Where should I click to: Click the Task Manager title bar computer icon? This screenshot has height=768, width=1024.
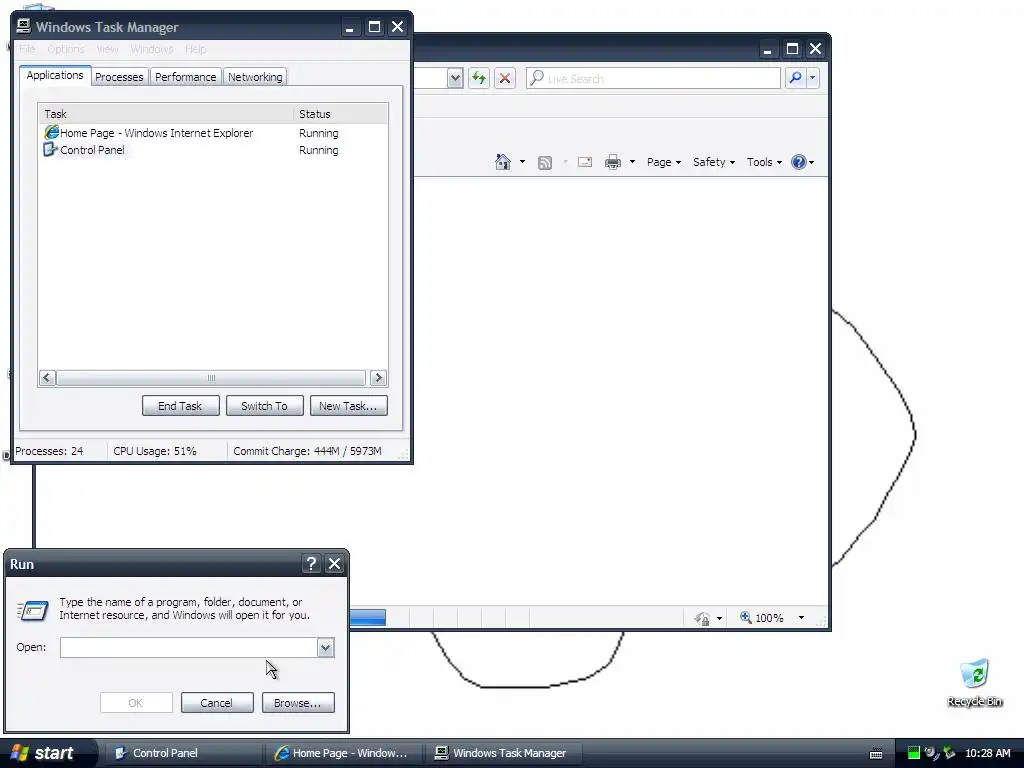pyautogui.click(x=24, y=26)
